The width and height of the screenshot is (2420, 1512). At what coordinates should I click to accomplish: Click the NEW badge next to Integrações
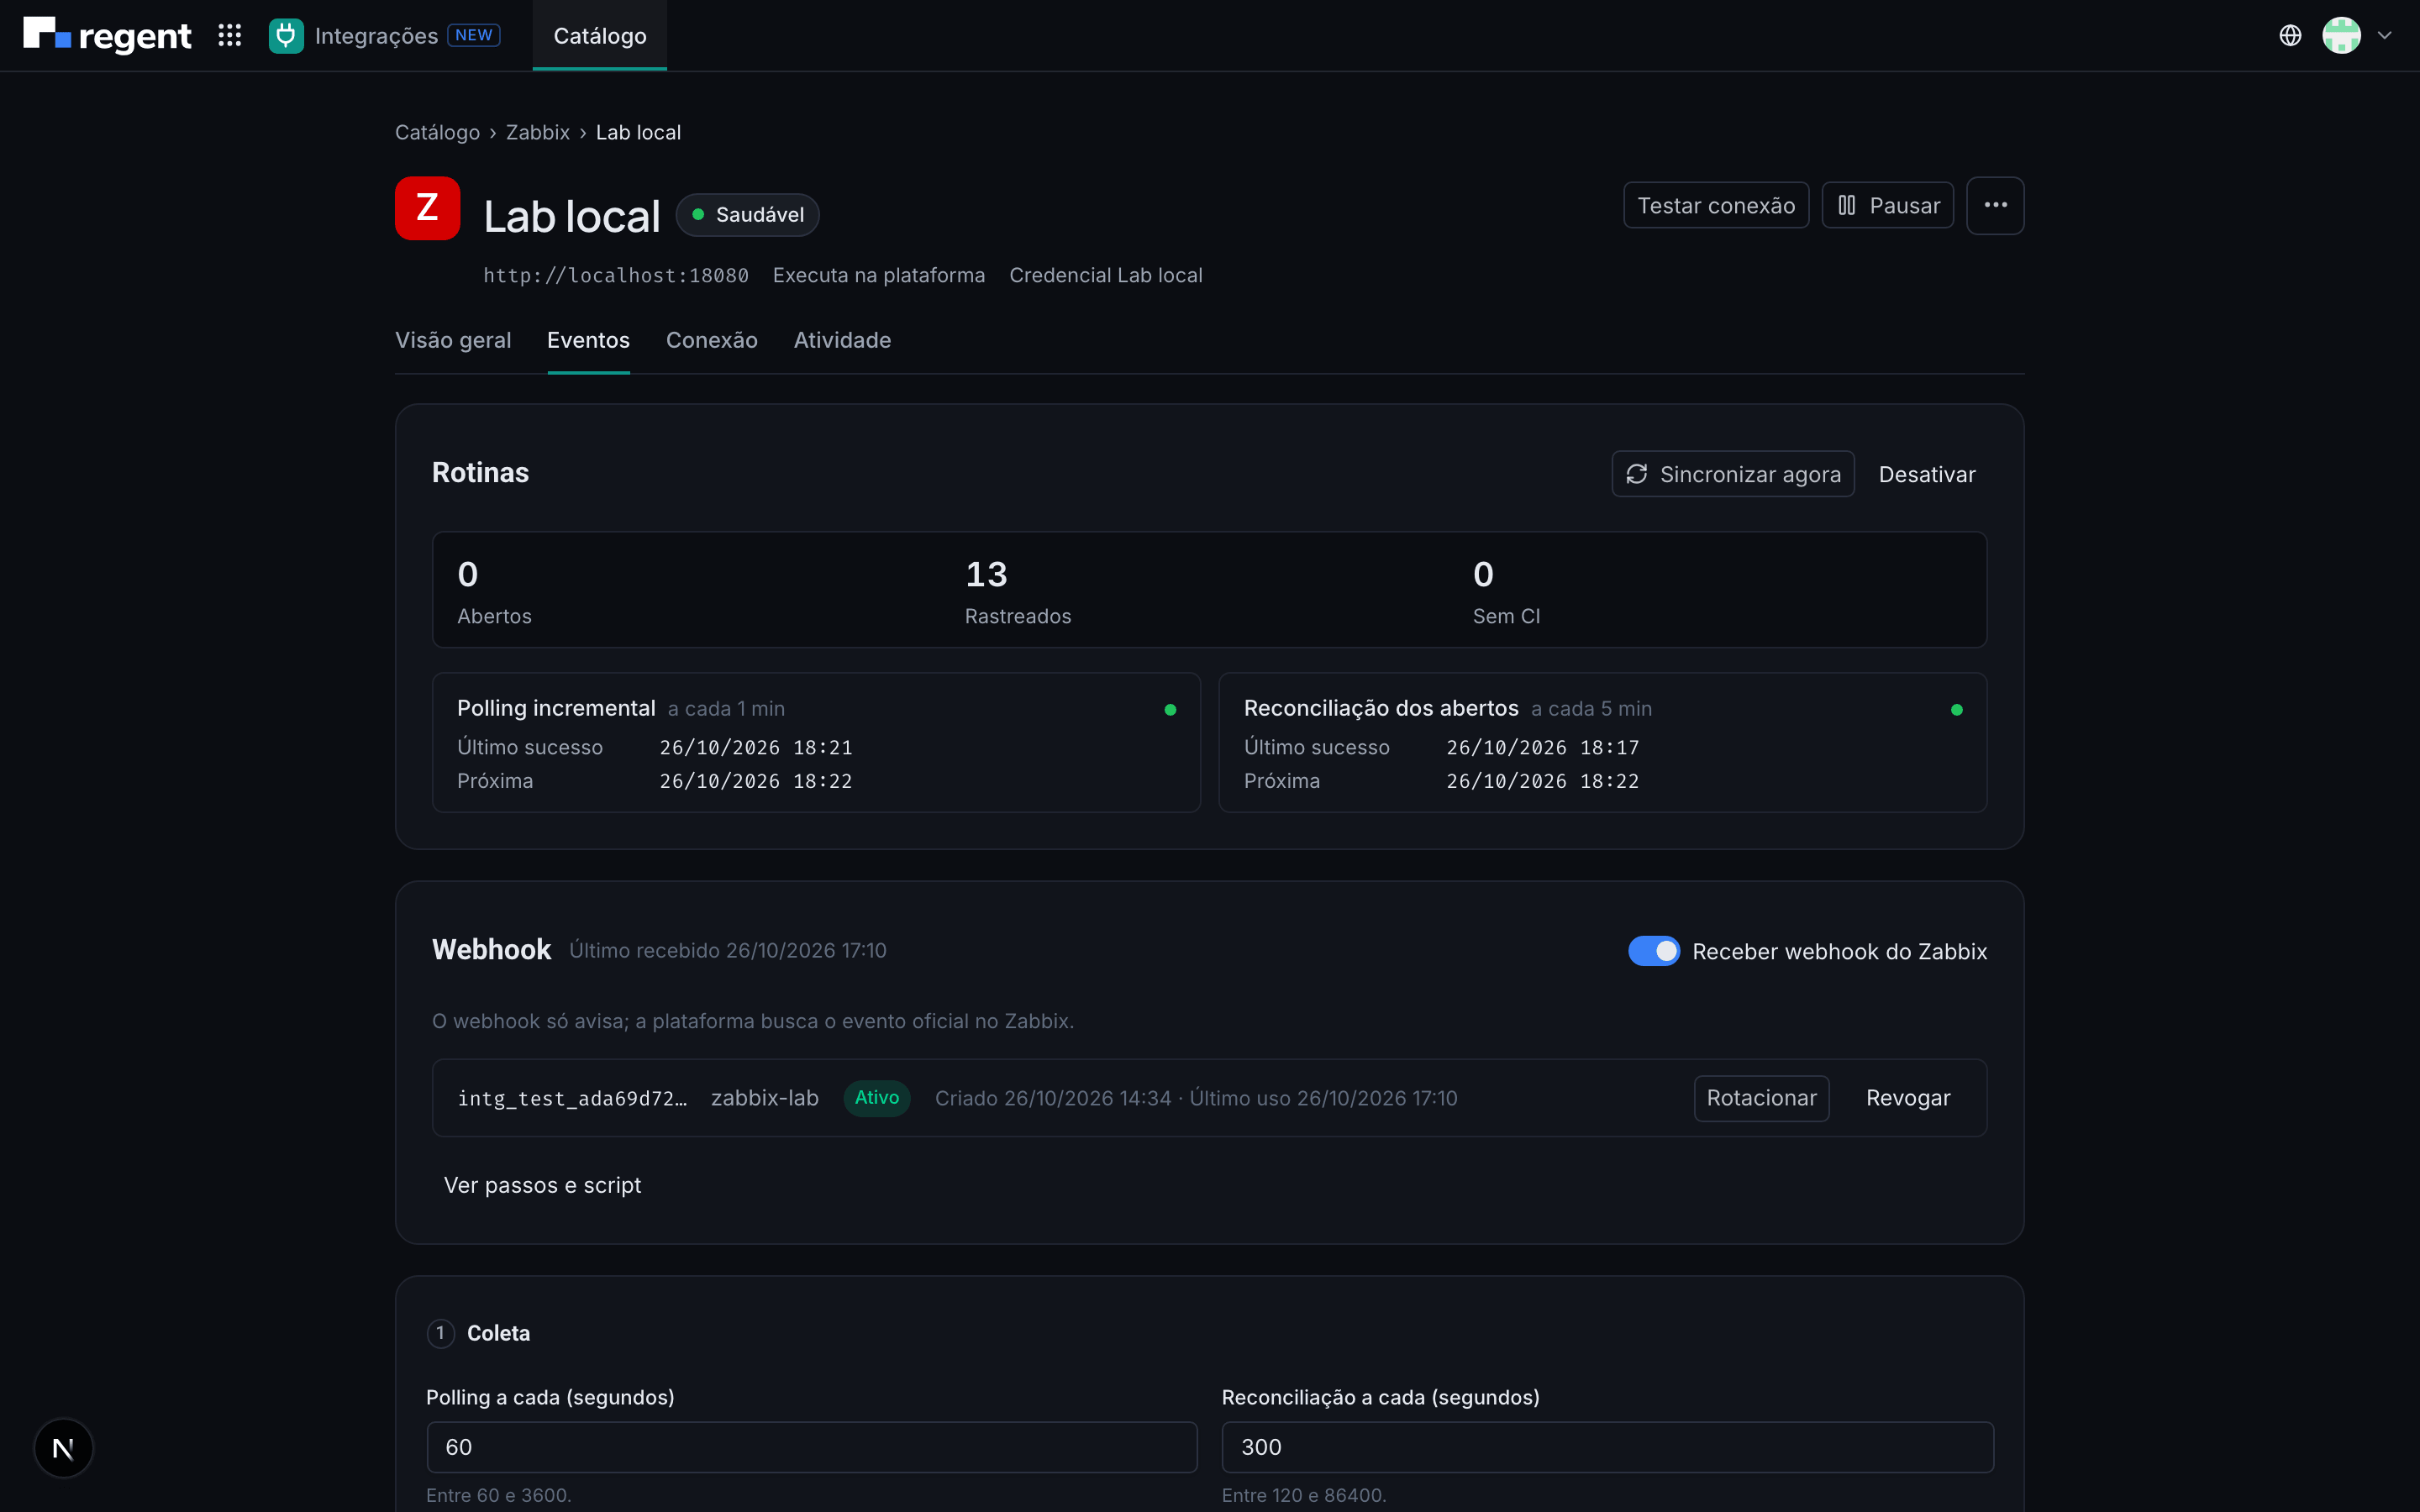click(x=474, y=35)
